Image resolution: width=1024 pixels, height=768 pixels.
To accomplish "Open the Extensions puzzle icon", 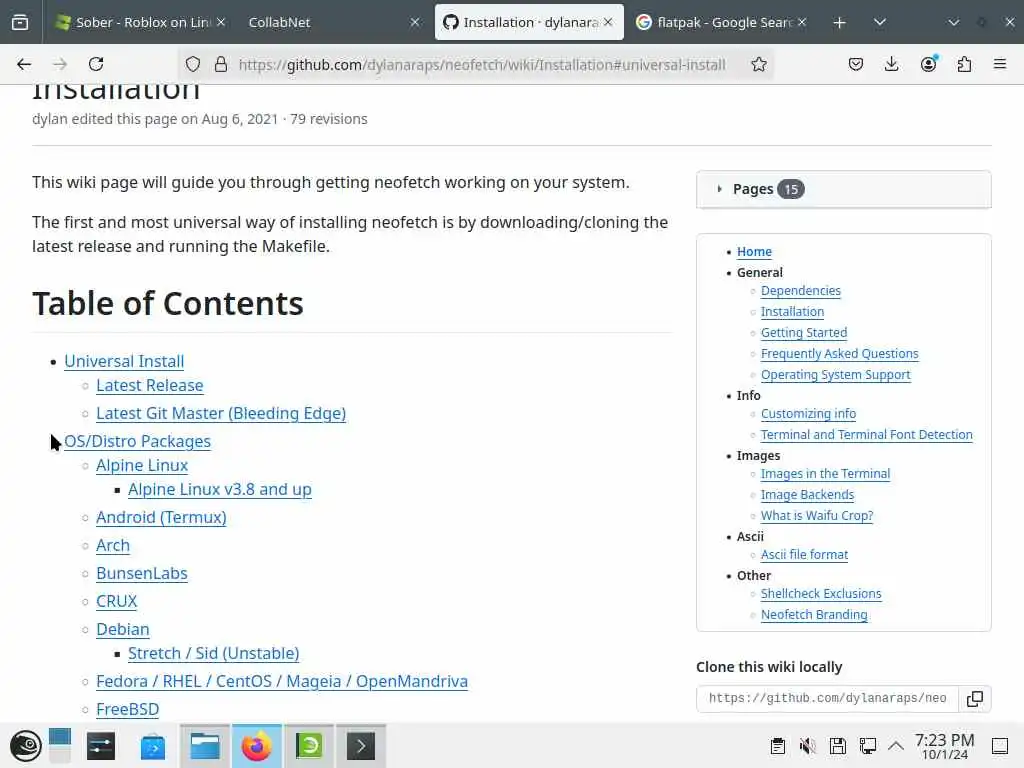I will pos(964,64).
